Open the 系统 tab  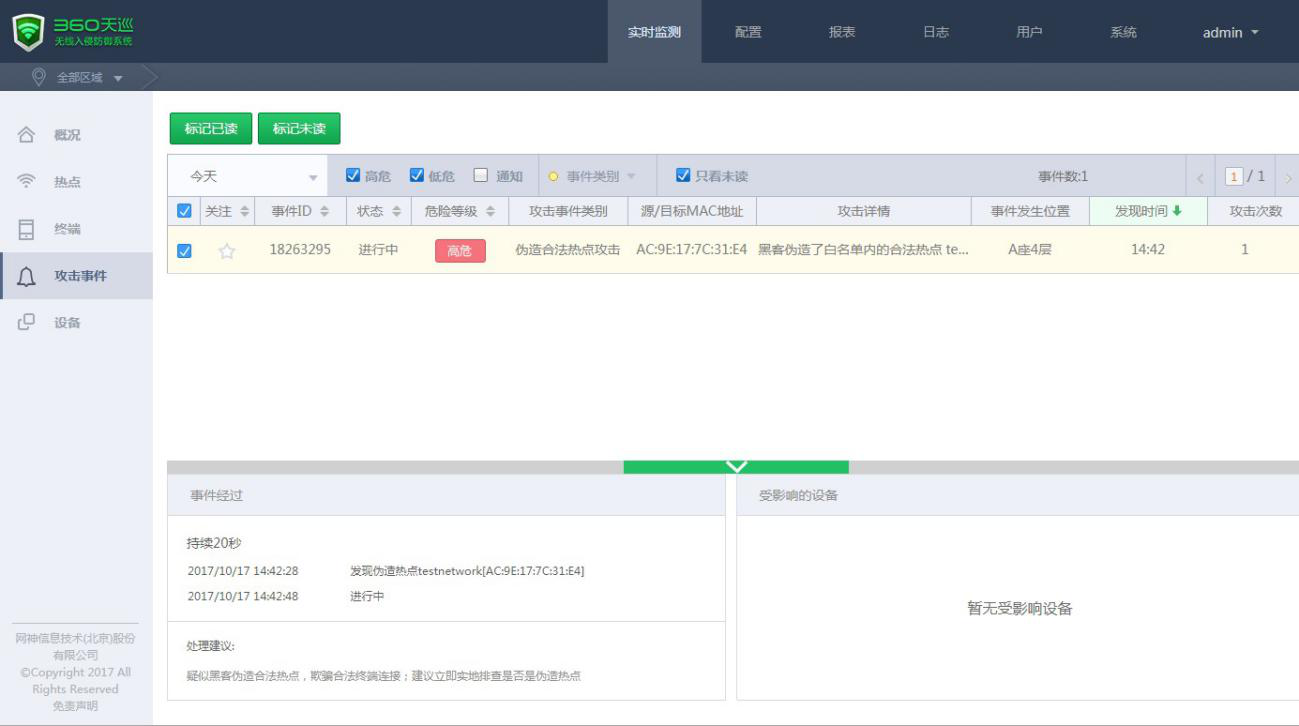tap(1123, 32)
